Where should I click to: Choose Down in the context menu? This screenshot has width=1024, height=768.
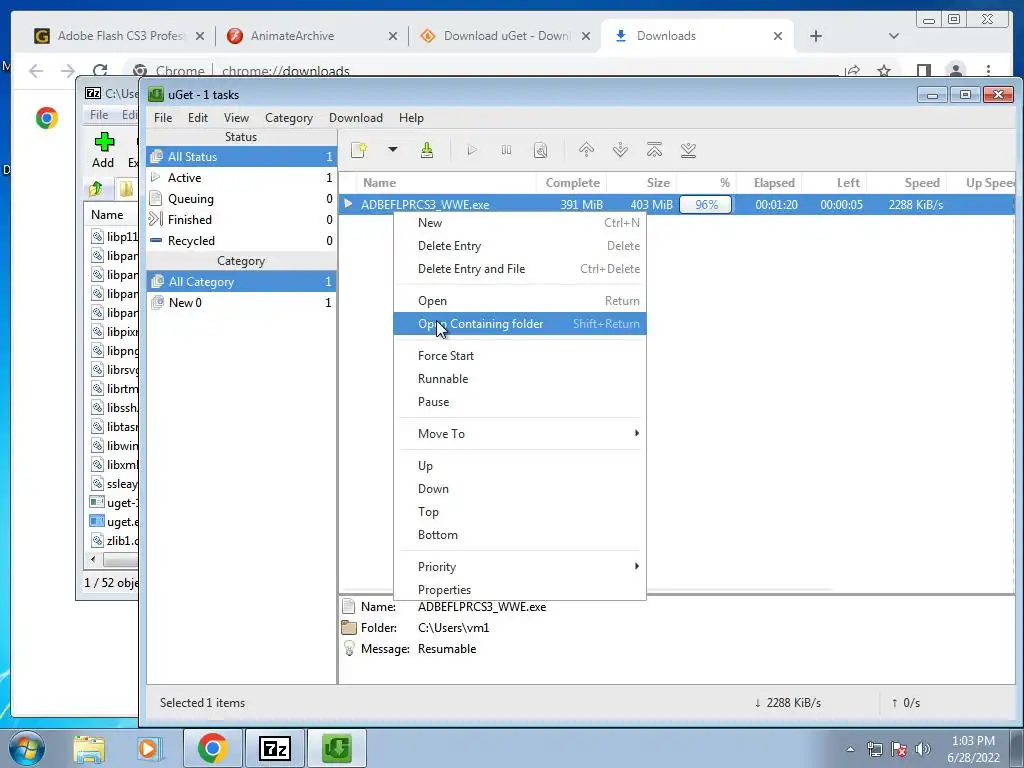520,488
